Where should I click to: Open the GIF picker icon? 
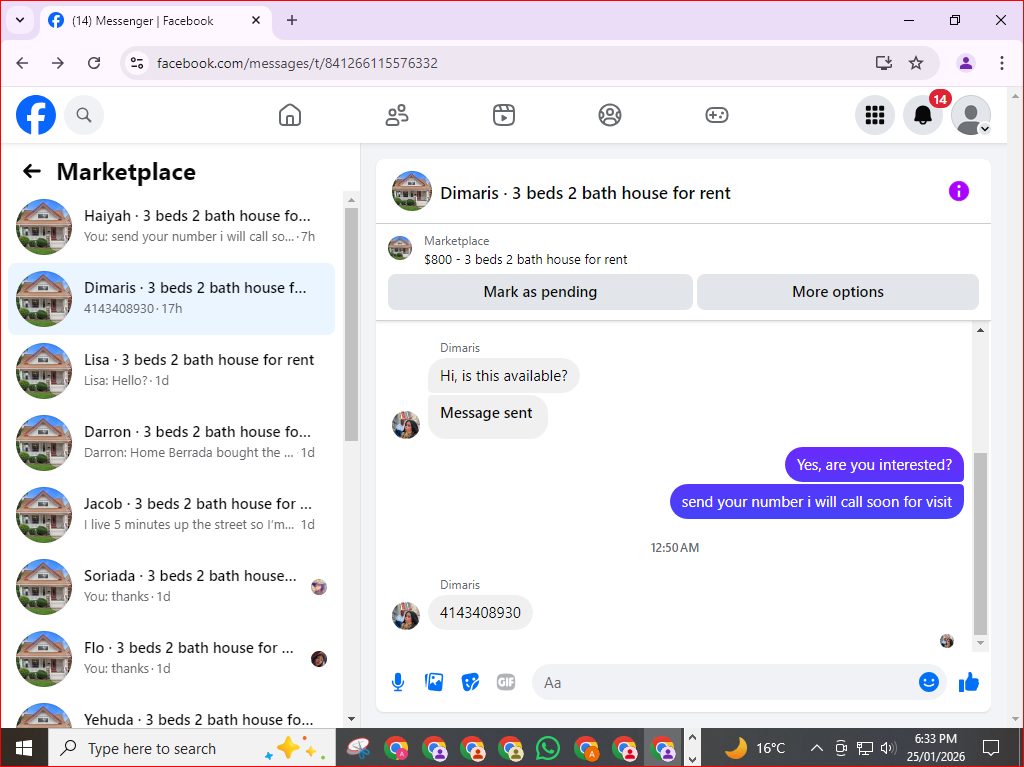click(506, 682)
